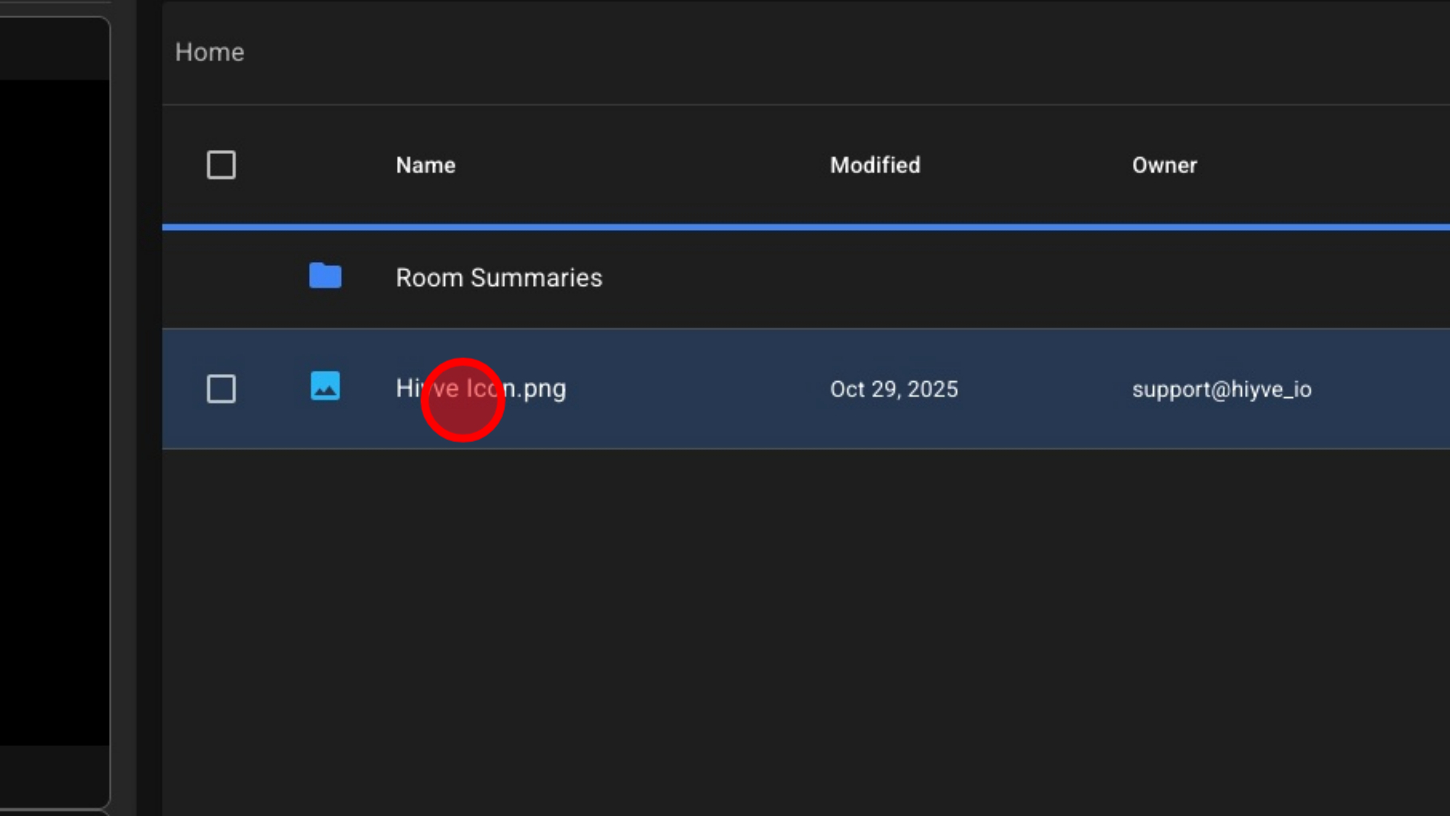This screenshot has width=1450, height=816.
Task: Sort files by the Modified column header
Action: [x=874, y=166]
